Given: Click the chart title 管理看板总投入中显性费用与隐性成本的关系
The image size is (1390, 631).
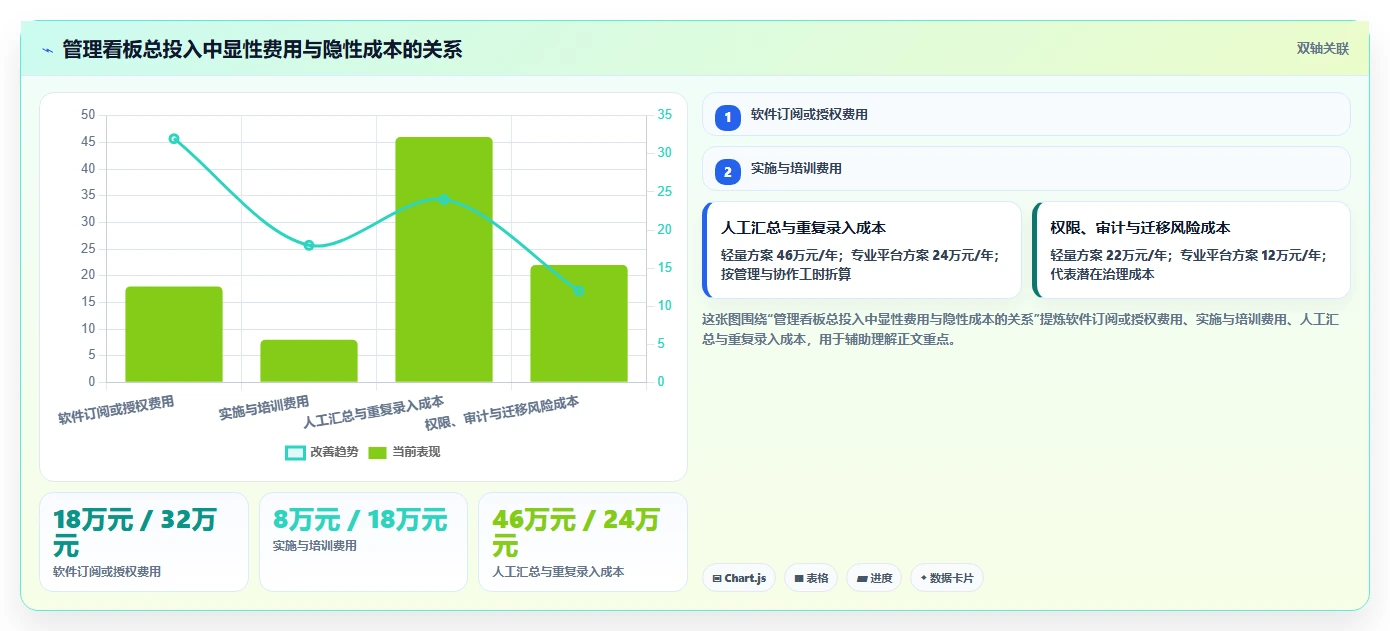Looking at the screenshot, I should [262, 49].
